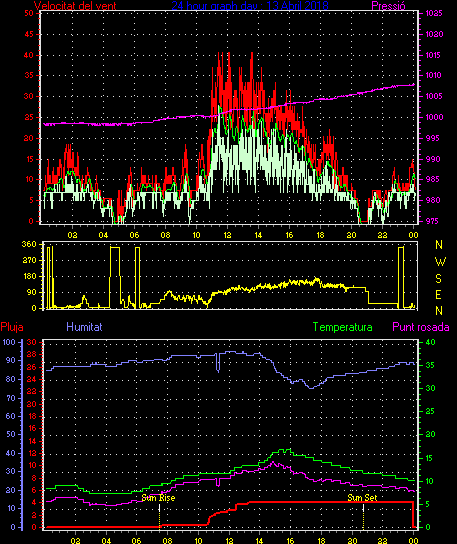The width and height of the screenshot is (457, 544).
Task: Click the "100" humidity axis value
Action: point(9,342)
